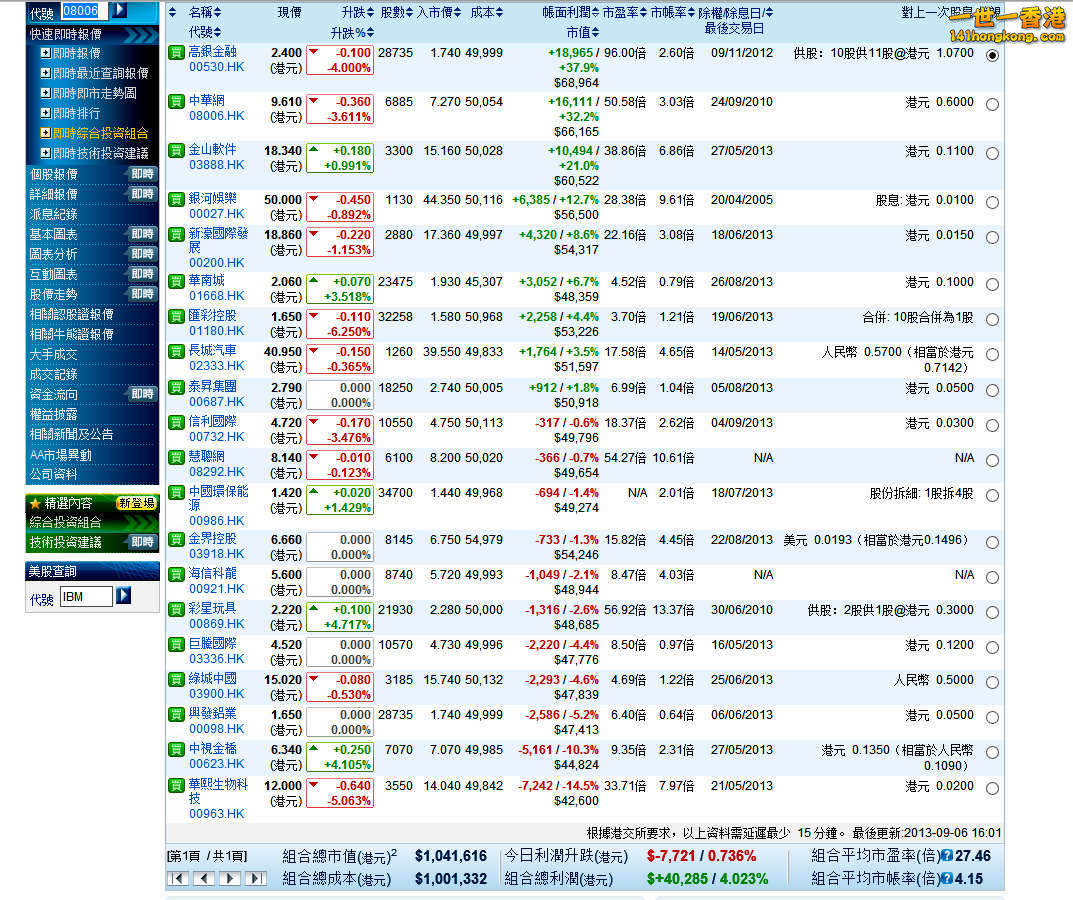Click the buy icon beside 巨騰國際

click(177, 645)
